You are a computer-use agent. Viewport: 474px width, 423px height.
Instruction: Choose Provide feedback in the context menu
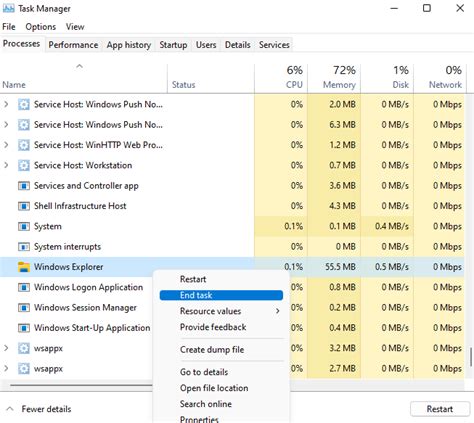(x=221, y=327)
